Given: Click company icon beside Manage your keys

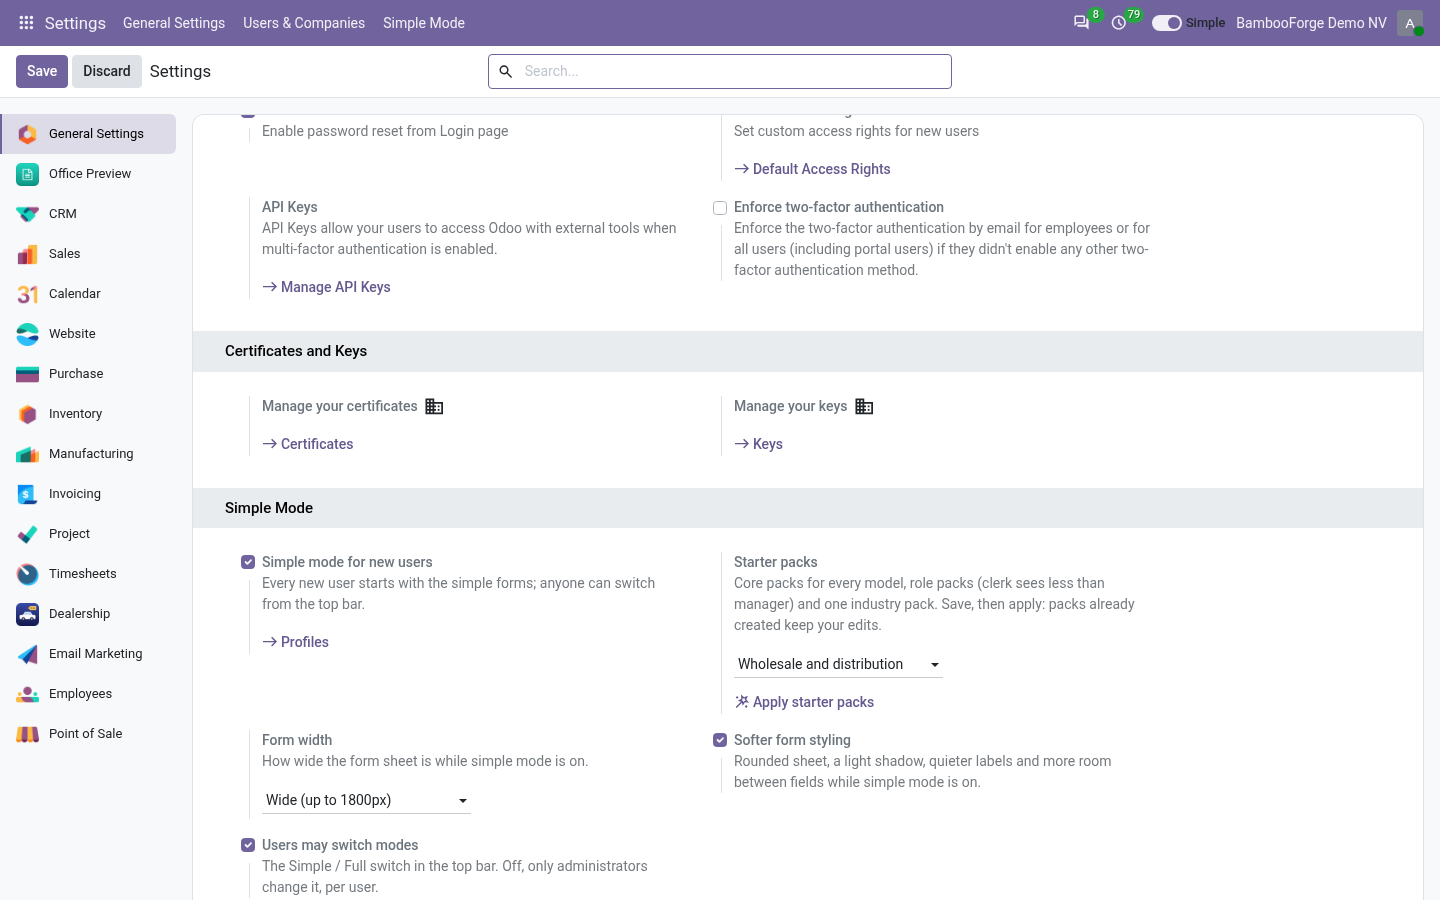Looking at the screenshot, I should coord(864,406).
